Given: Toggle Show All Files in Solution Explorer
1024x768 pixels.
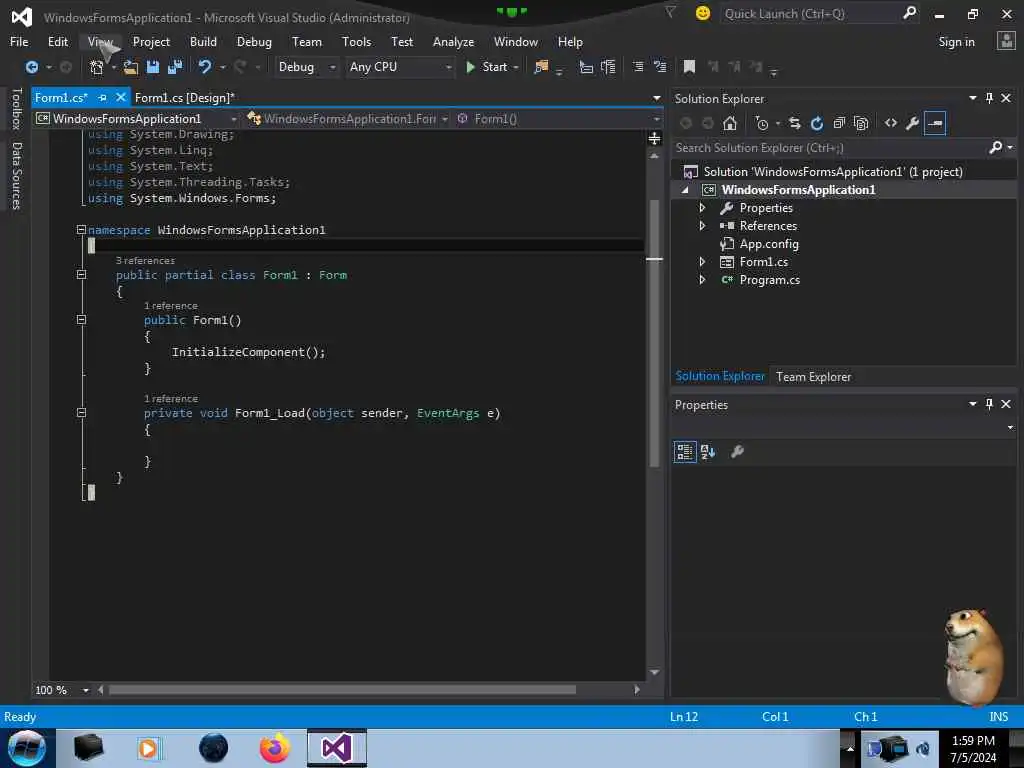Looking at the screenshot, I should coord(861,123).
